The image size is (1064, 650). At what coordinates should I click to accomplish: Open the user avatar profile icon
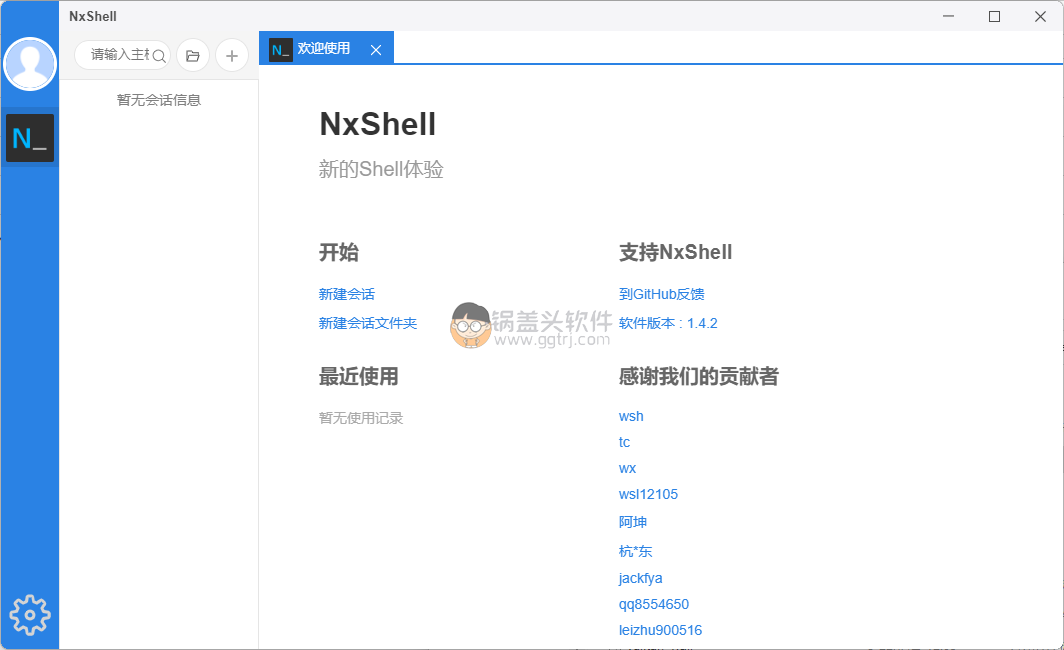(30, 64)
